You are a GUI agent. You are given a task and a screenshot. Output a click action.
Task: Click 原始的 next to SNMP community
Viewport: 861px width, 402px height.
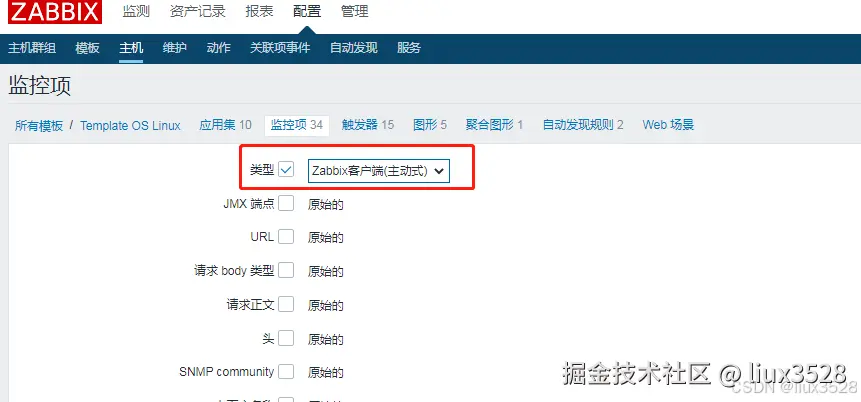pos(326,373)
